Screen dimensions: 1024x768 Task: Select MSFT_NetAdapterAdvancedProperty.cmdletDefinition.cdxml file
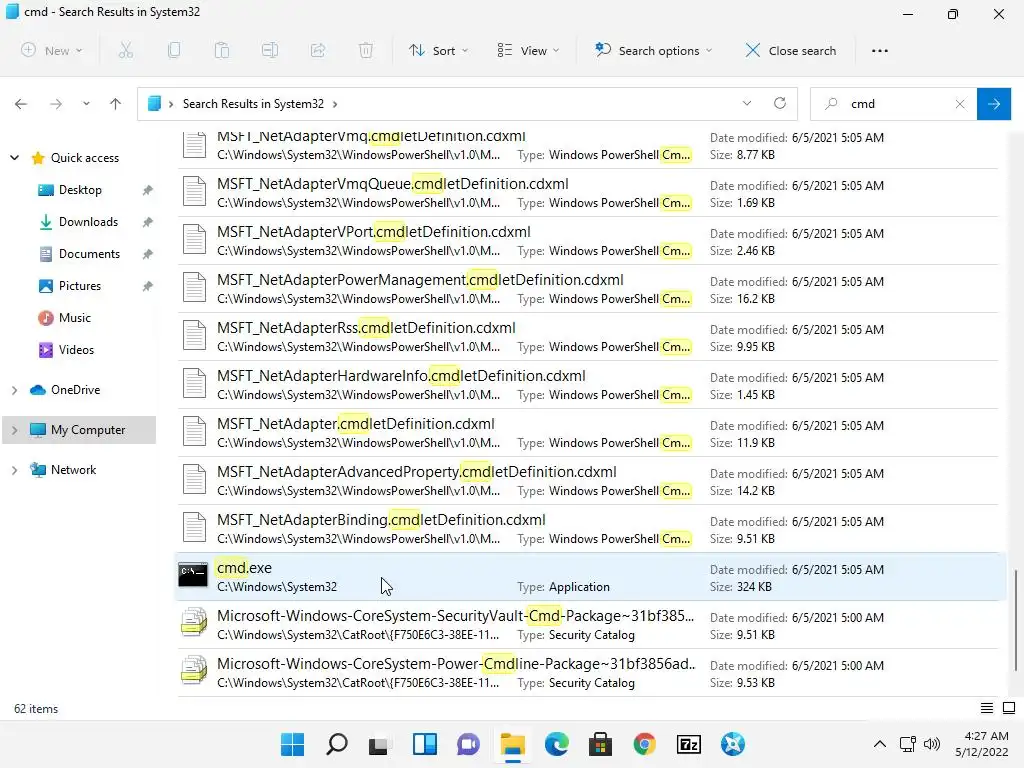588,481
